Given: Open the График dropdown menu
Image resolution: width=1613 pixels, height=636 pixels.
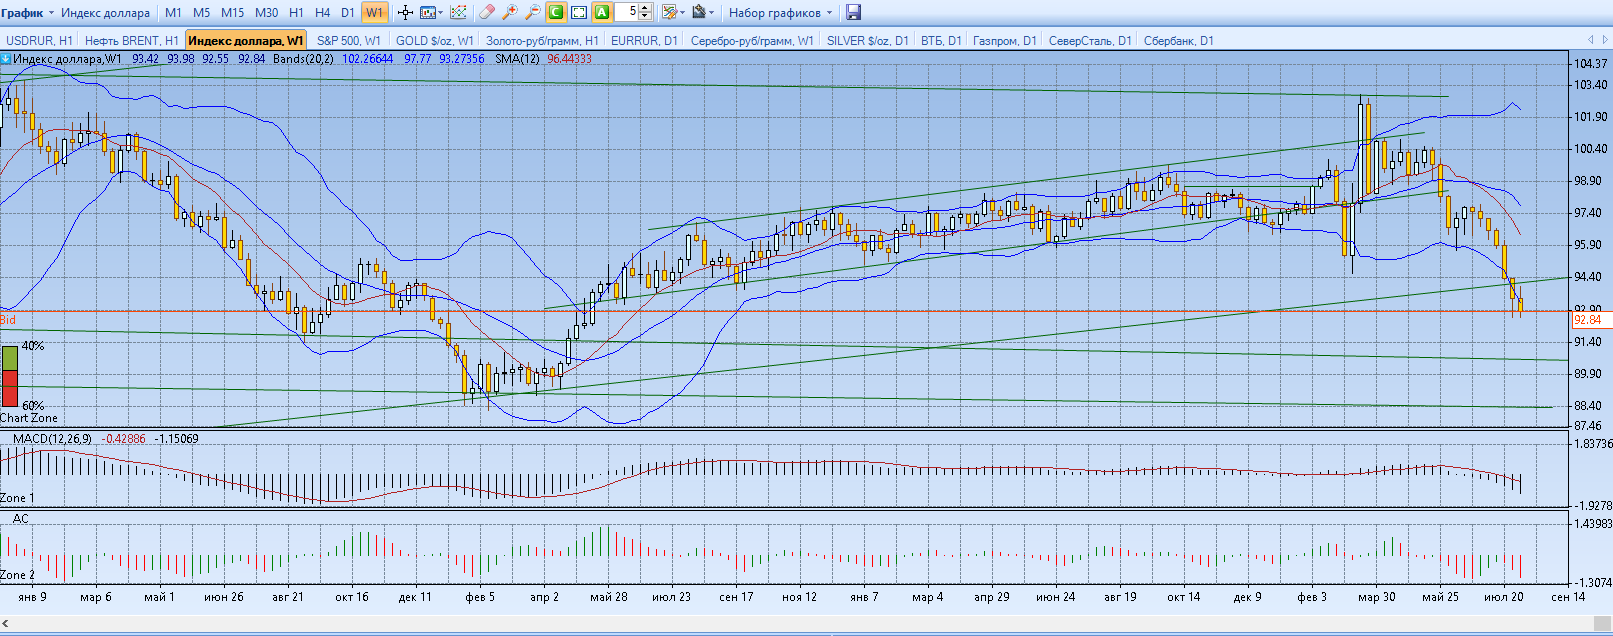Looking at the screenshot, I should (x=28, y=13).
